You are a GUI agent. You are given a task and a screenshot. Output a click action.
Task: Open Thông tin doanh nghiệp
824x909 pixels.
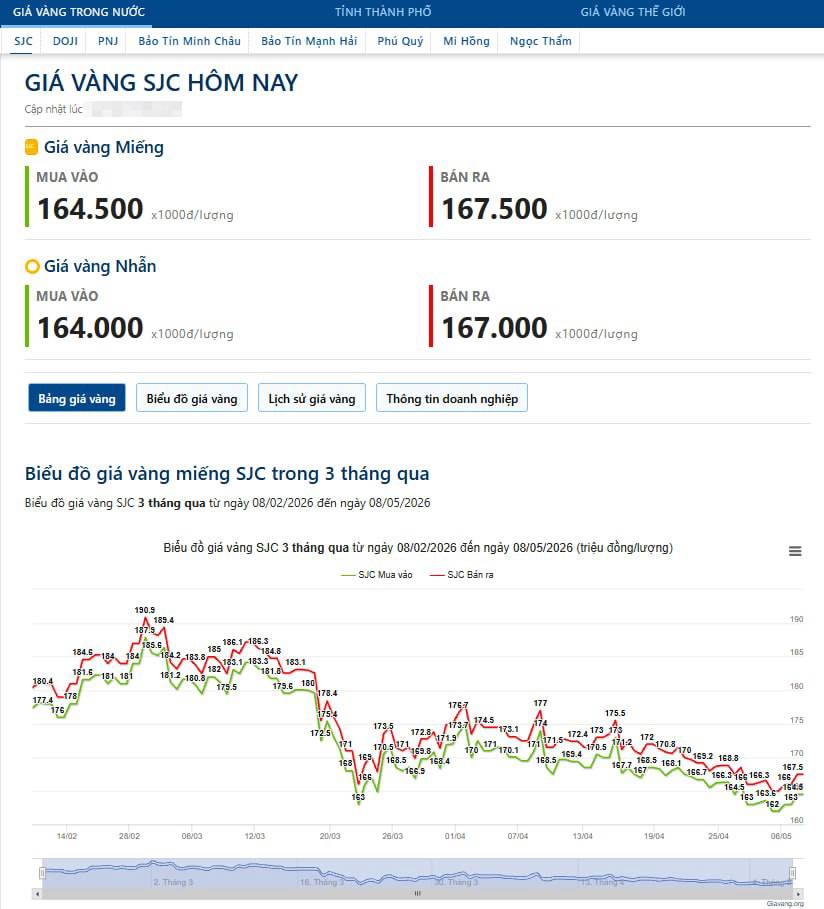[452, 398]
